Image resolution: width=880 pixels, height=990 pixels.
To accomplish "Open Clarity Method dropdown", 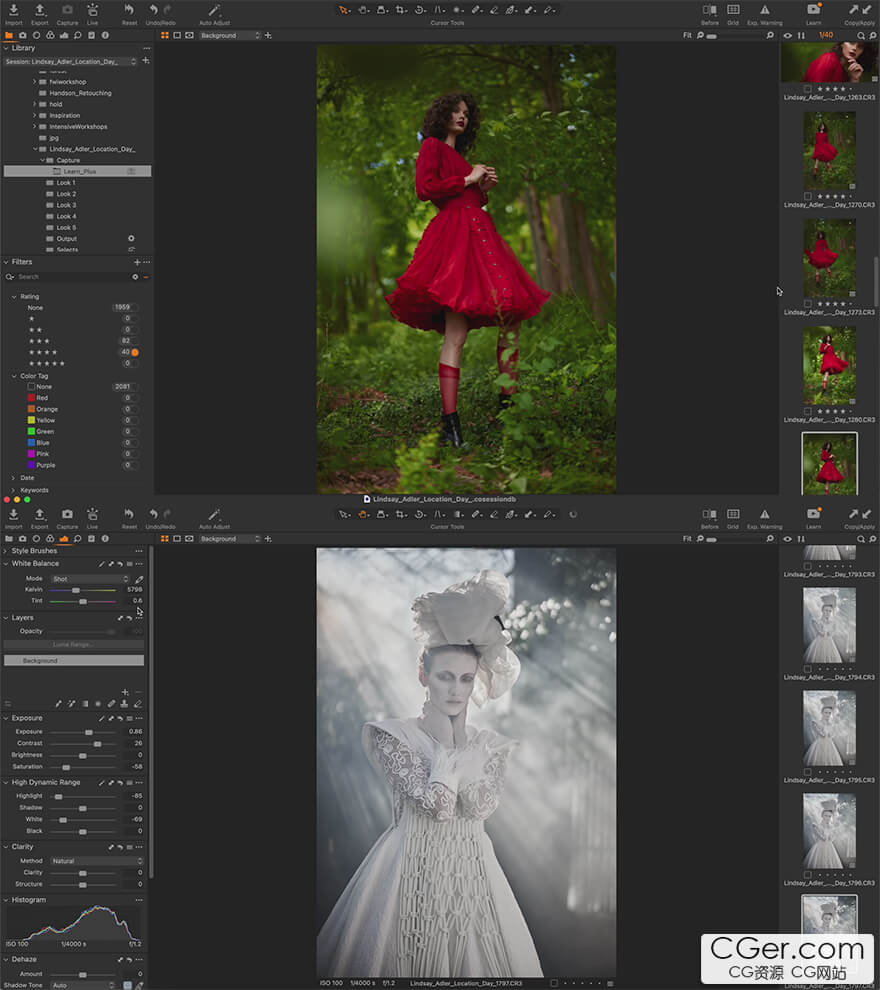I will [x=97, y=861].
